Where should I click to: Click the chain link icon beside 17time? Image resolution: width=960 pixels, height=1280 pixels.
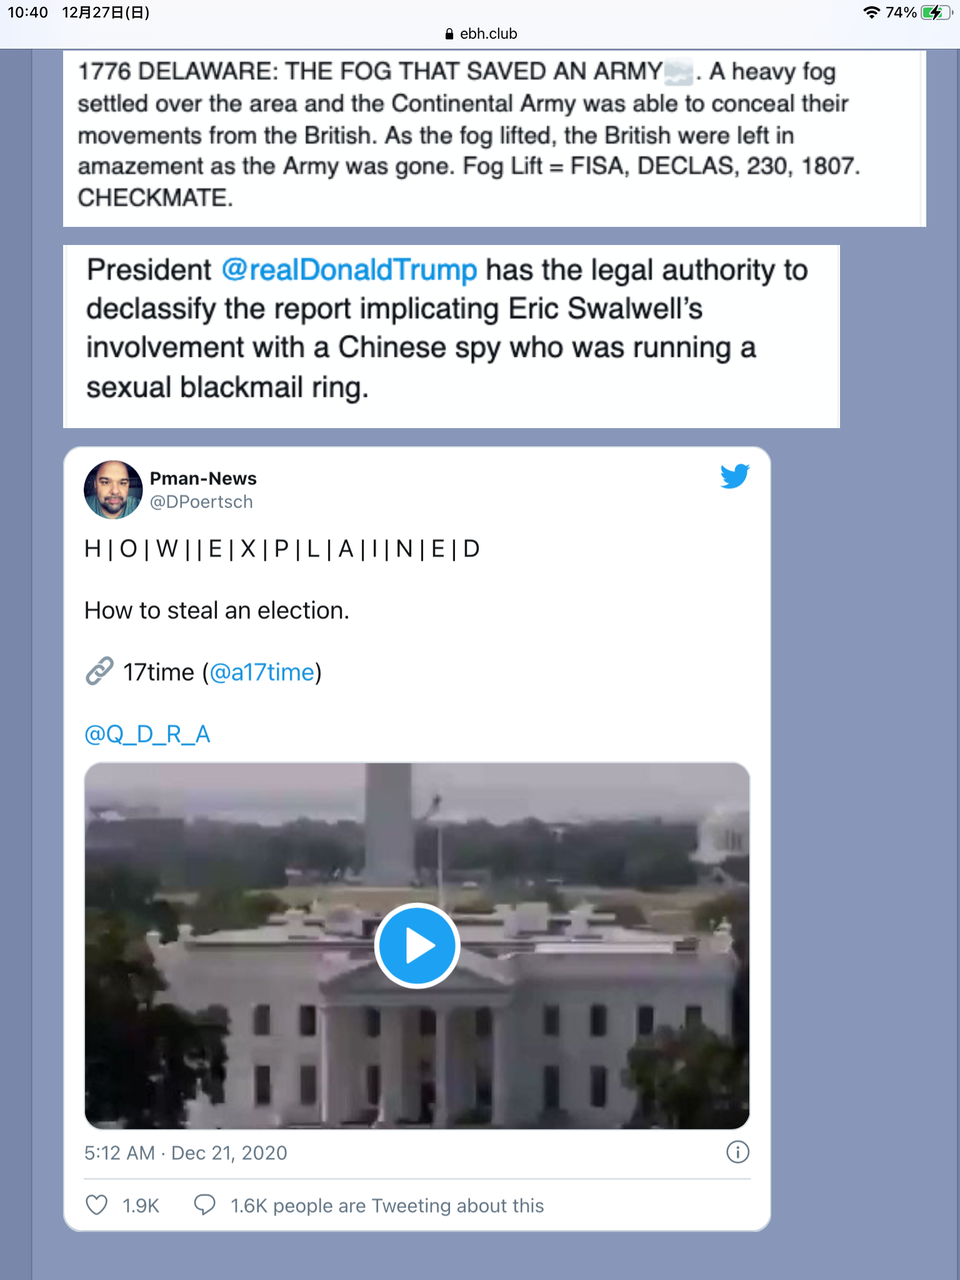point(99,671)
